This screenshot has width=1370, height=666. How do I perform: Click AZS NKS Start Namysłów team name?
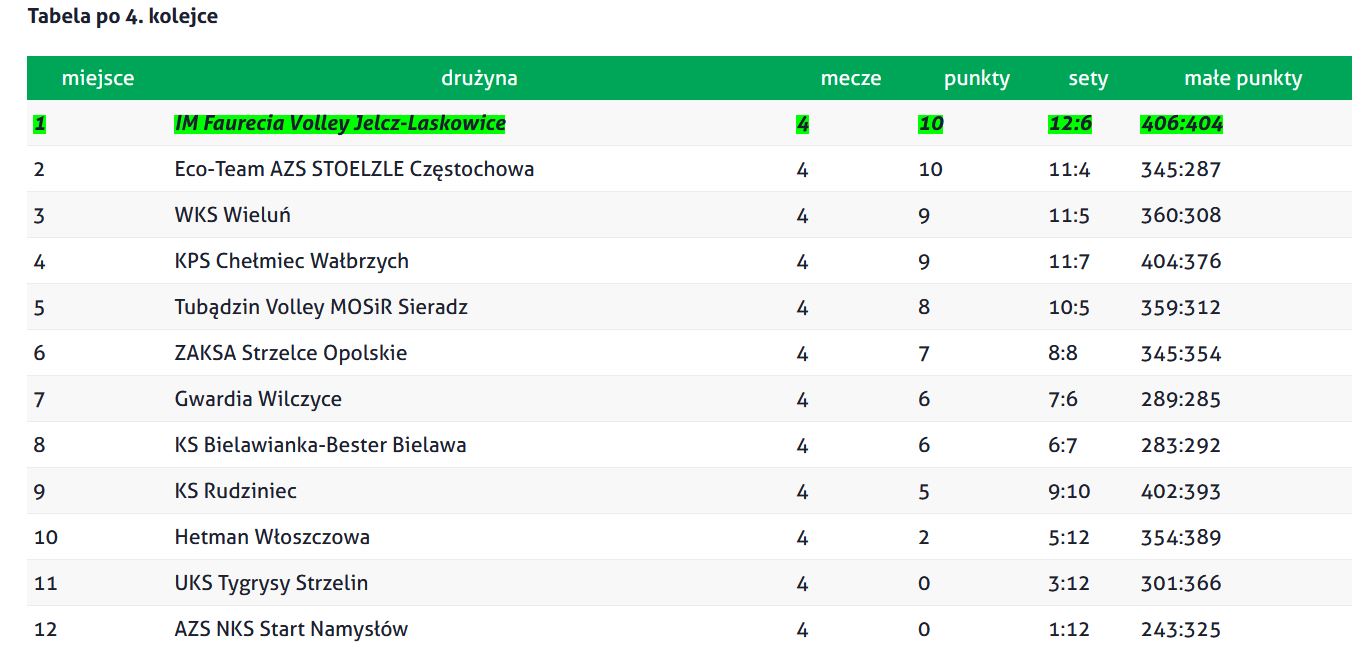291,629
